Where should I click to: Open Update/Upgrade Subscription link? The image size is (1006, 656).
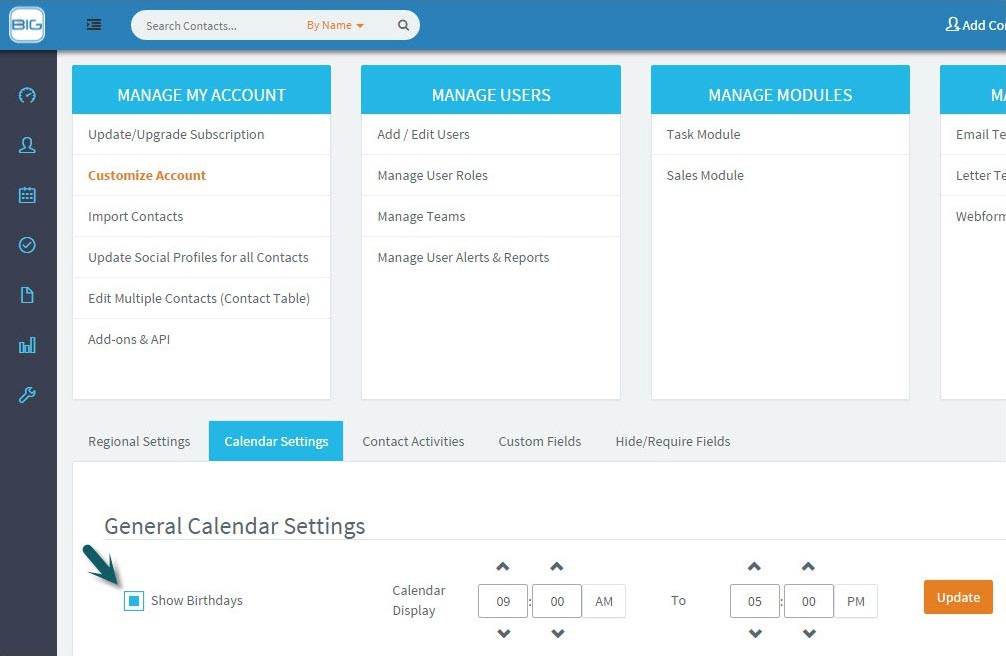[x=176, y=135]
